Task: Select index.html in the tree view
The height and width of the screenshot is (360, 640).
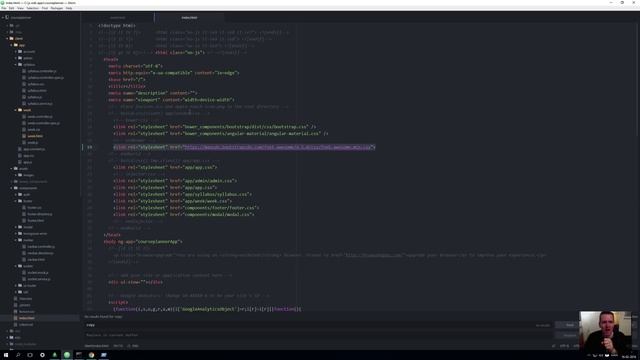Action: click(x=27, y=318)
